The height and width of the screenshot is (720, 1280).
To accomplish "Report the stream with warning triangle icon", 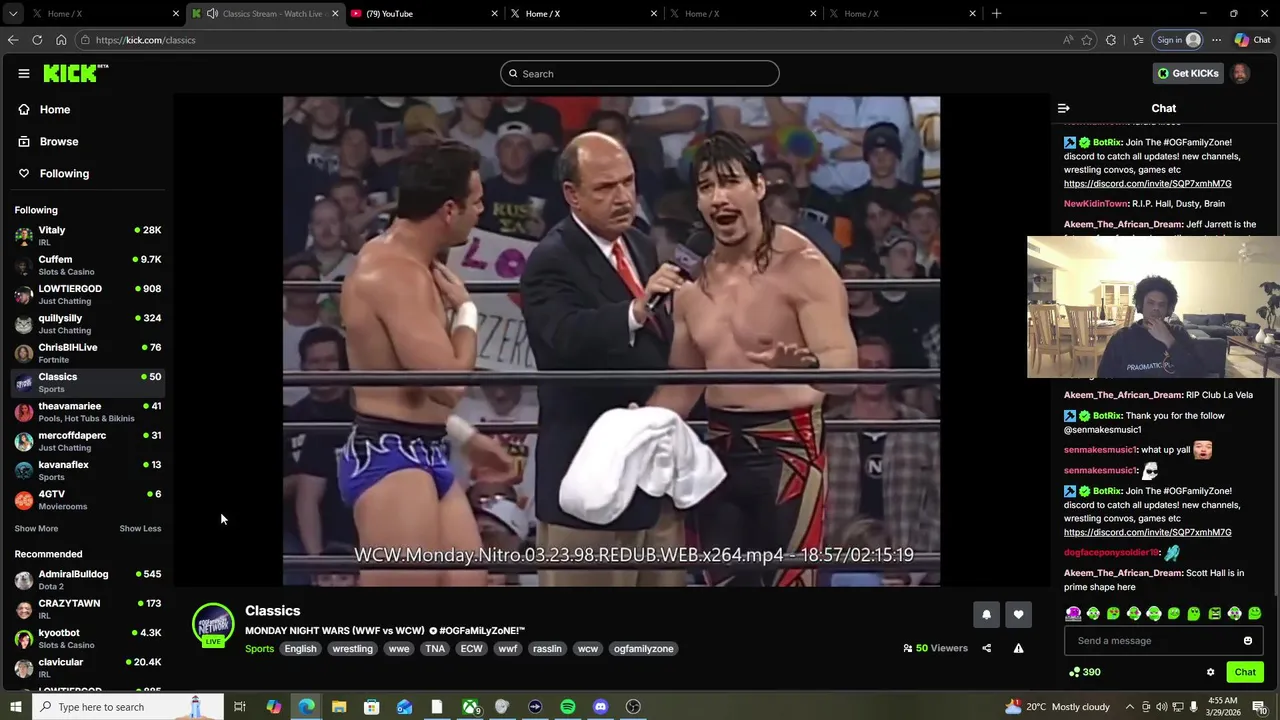I will click(1018, 648).
